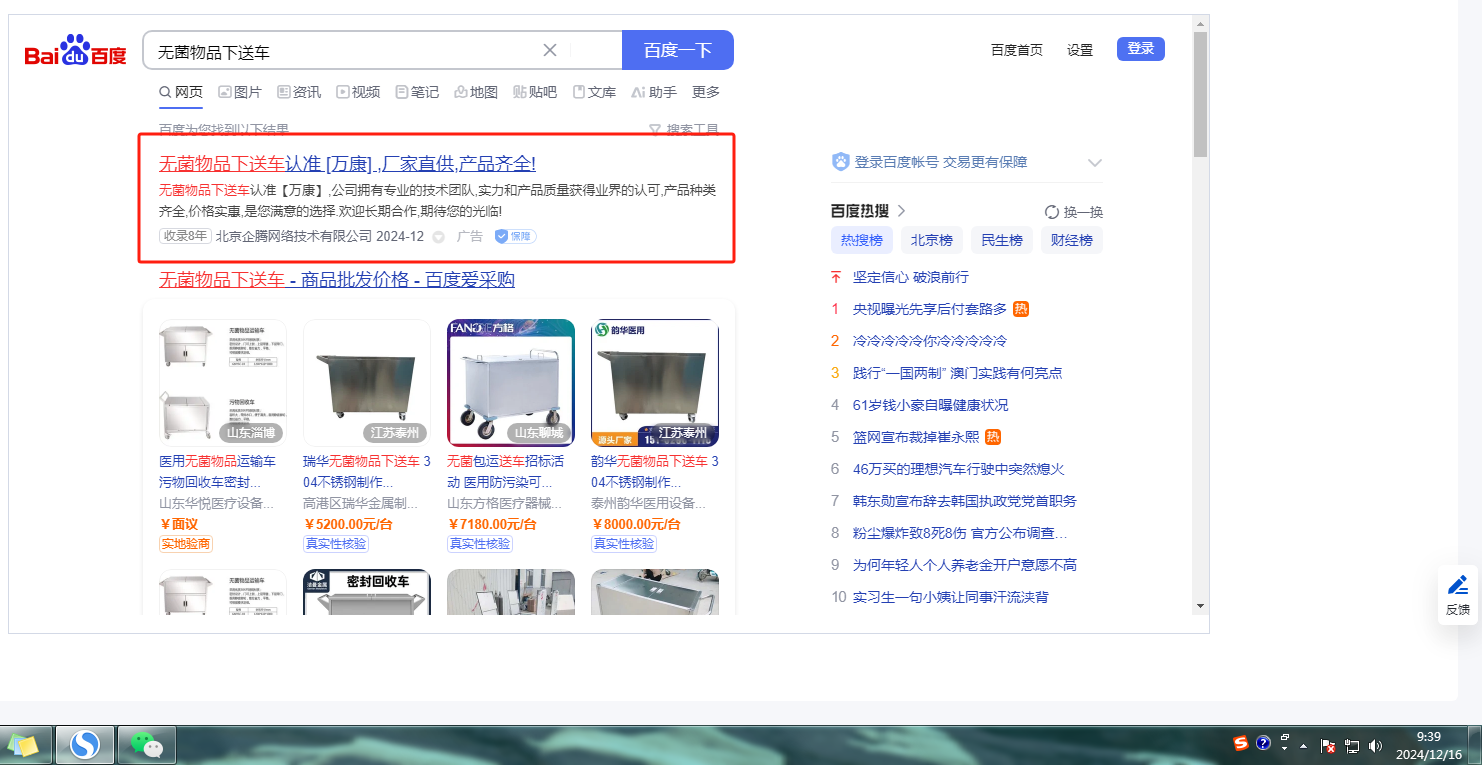
Task: Open the 保障 shield badge on the ad result
Action: [x=516, y=236]
